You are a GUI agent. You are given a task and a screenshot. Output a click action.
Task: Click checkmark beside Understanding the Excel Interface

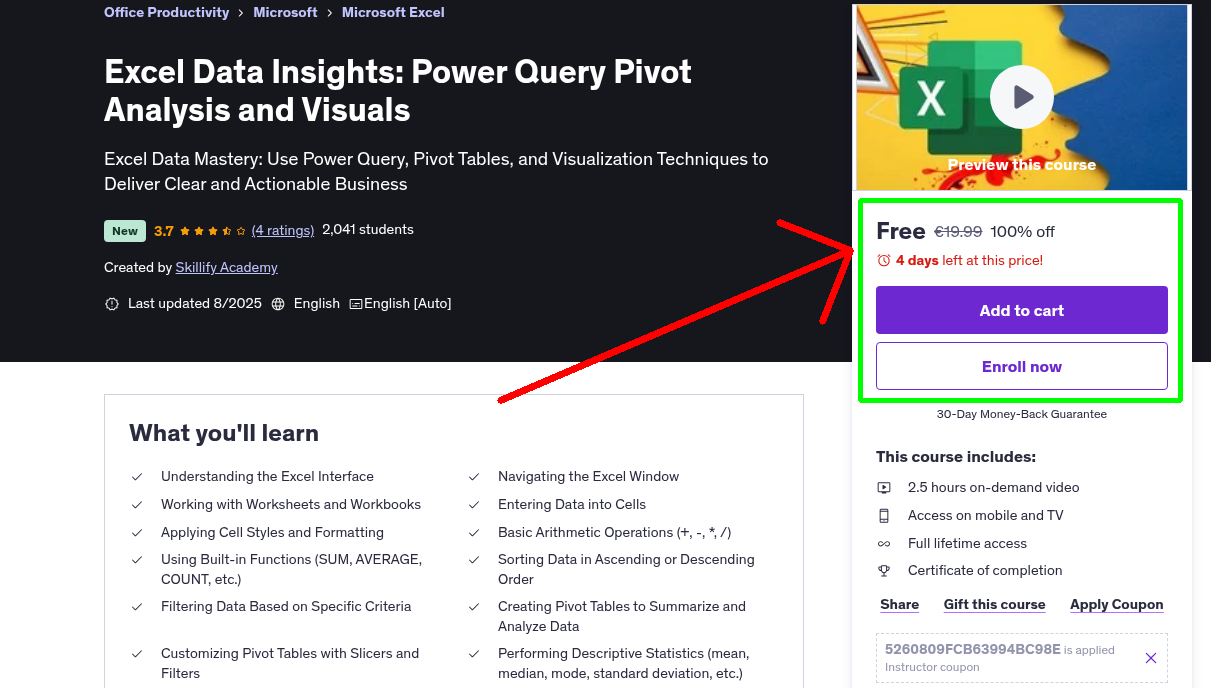click(x=137, y=477)
